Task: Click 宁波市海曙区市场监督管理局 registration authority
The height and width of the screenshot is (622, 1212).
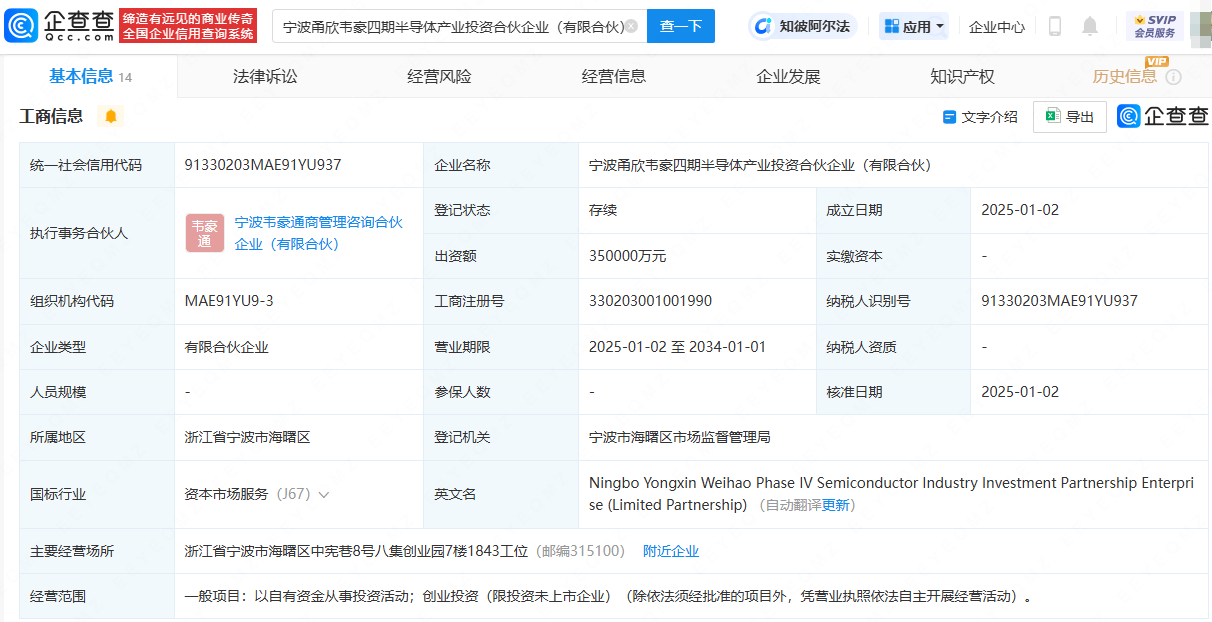Action: coord(680,437)
